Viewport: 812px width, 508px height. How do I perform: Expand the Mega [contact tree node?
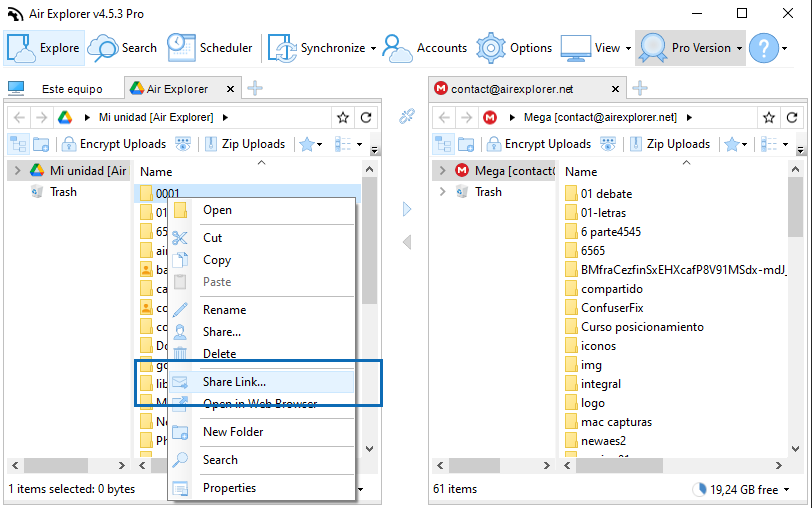click(x=442, y=170)
